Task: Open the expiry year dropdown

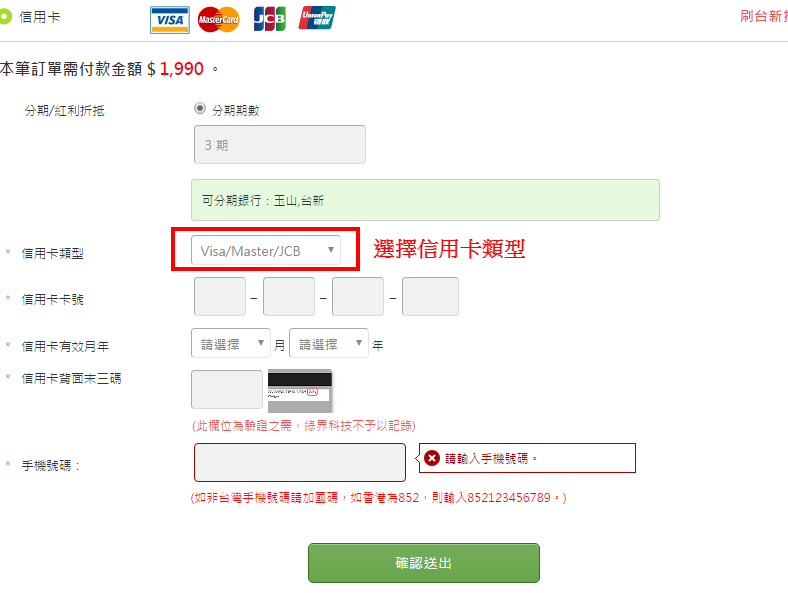Action: (328, 344)
